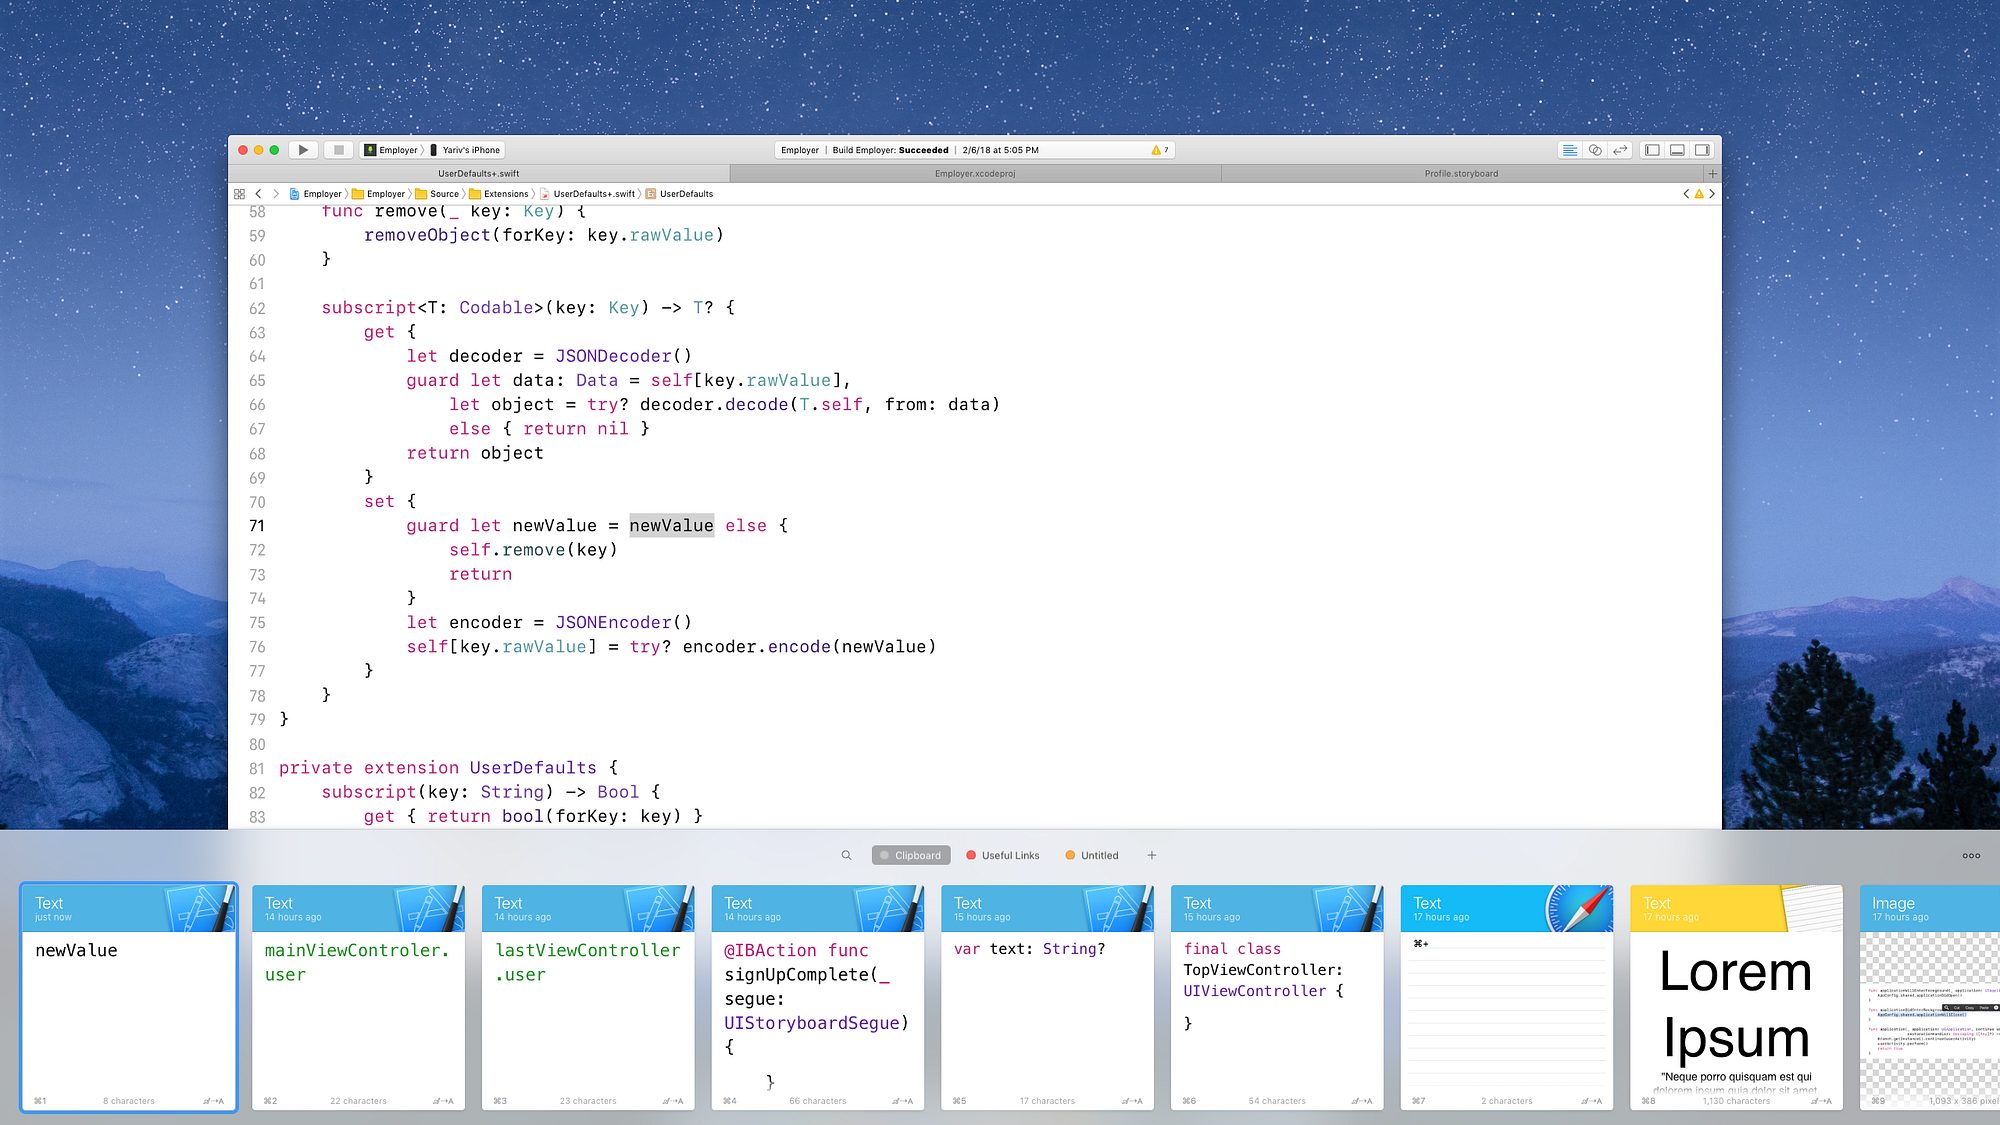Click the Stop button in the toolbar
Viewport: 2000px width, 1125px height.
click(x=339, y=150)
